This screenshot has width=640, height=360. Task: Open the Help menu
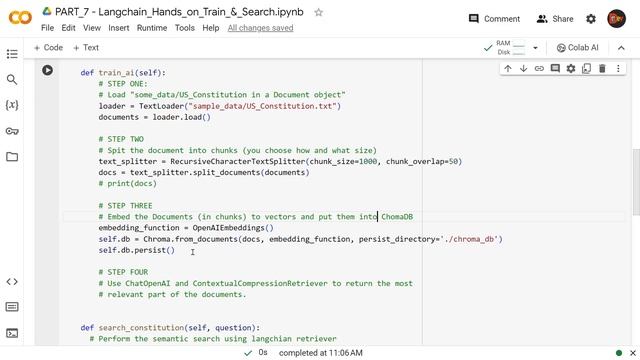click(211, 28)
